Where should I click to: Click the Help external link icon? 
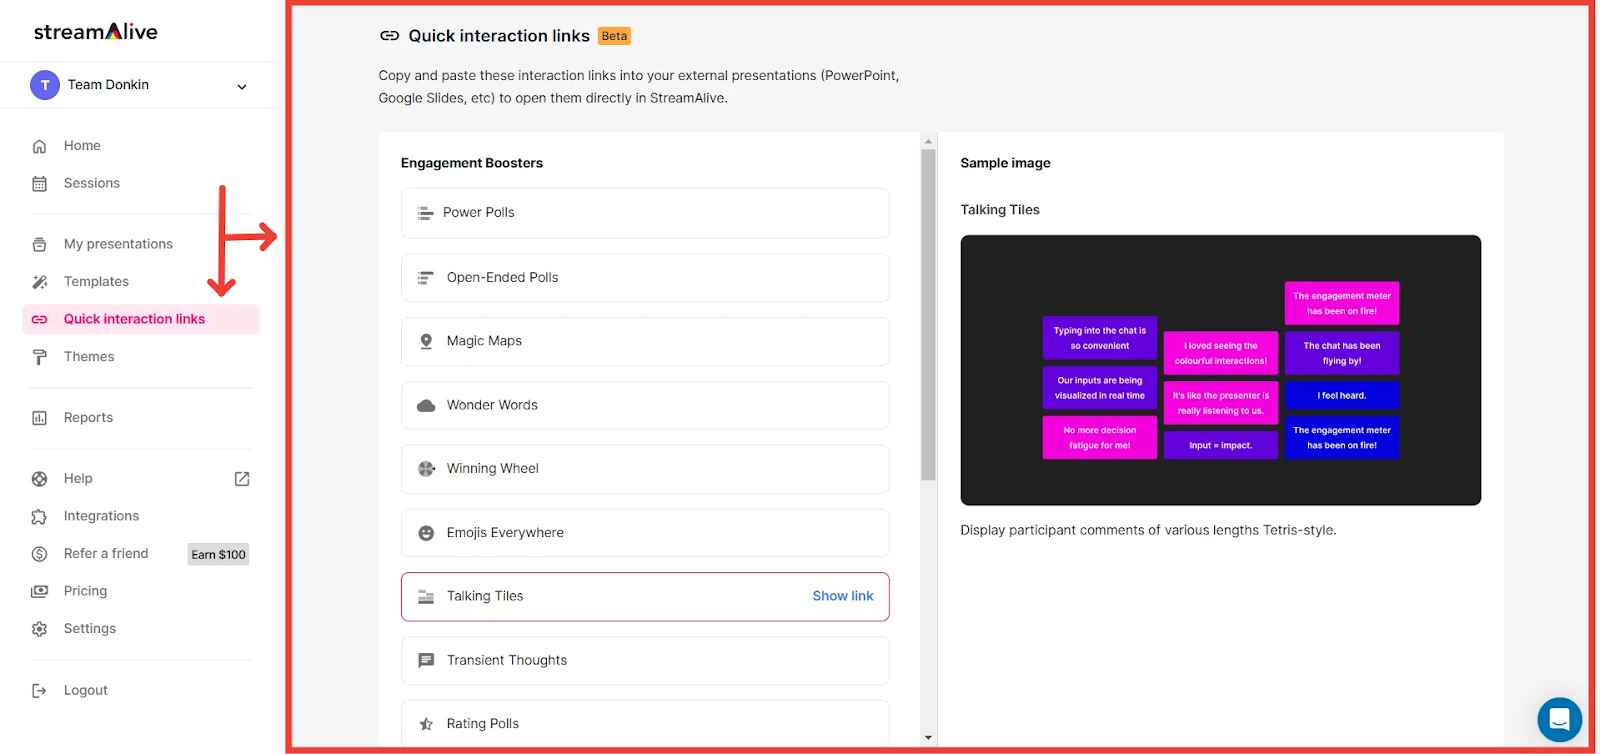pyautogui.click(x=242, y=479)
